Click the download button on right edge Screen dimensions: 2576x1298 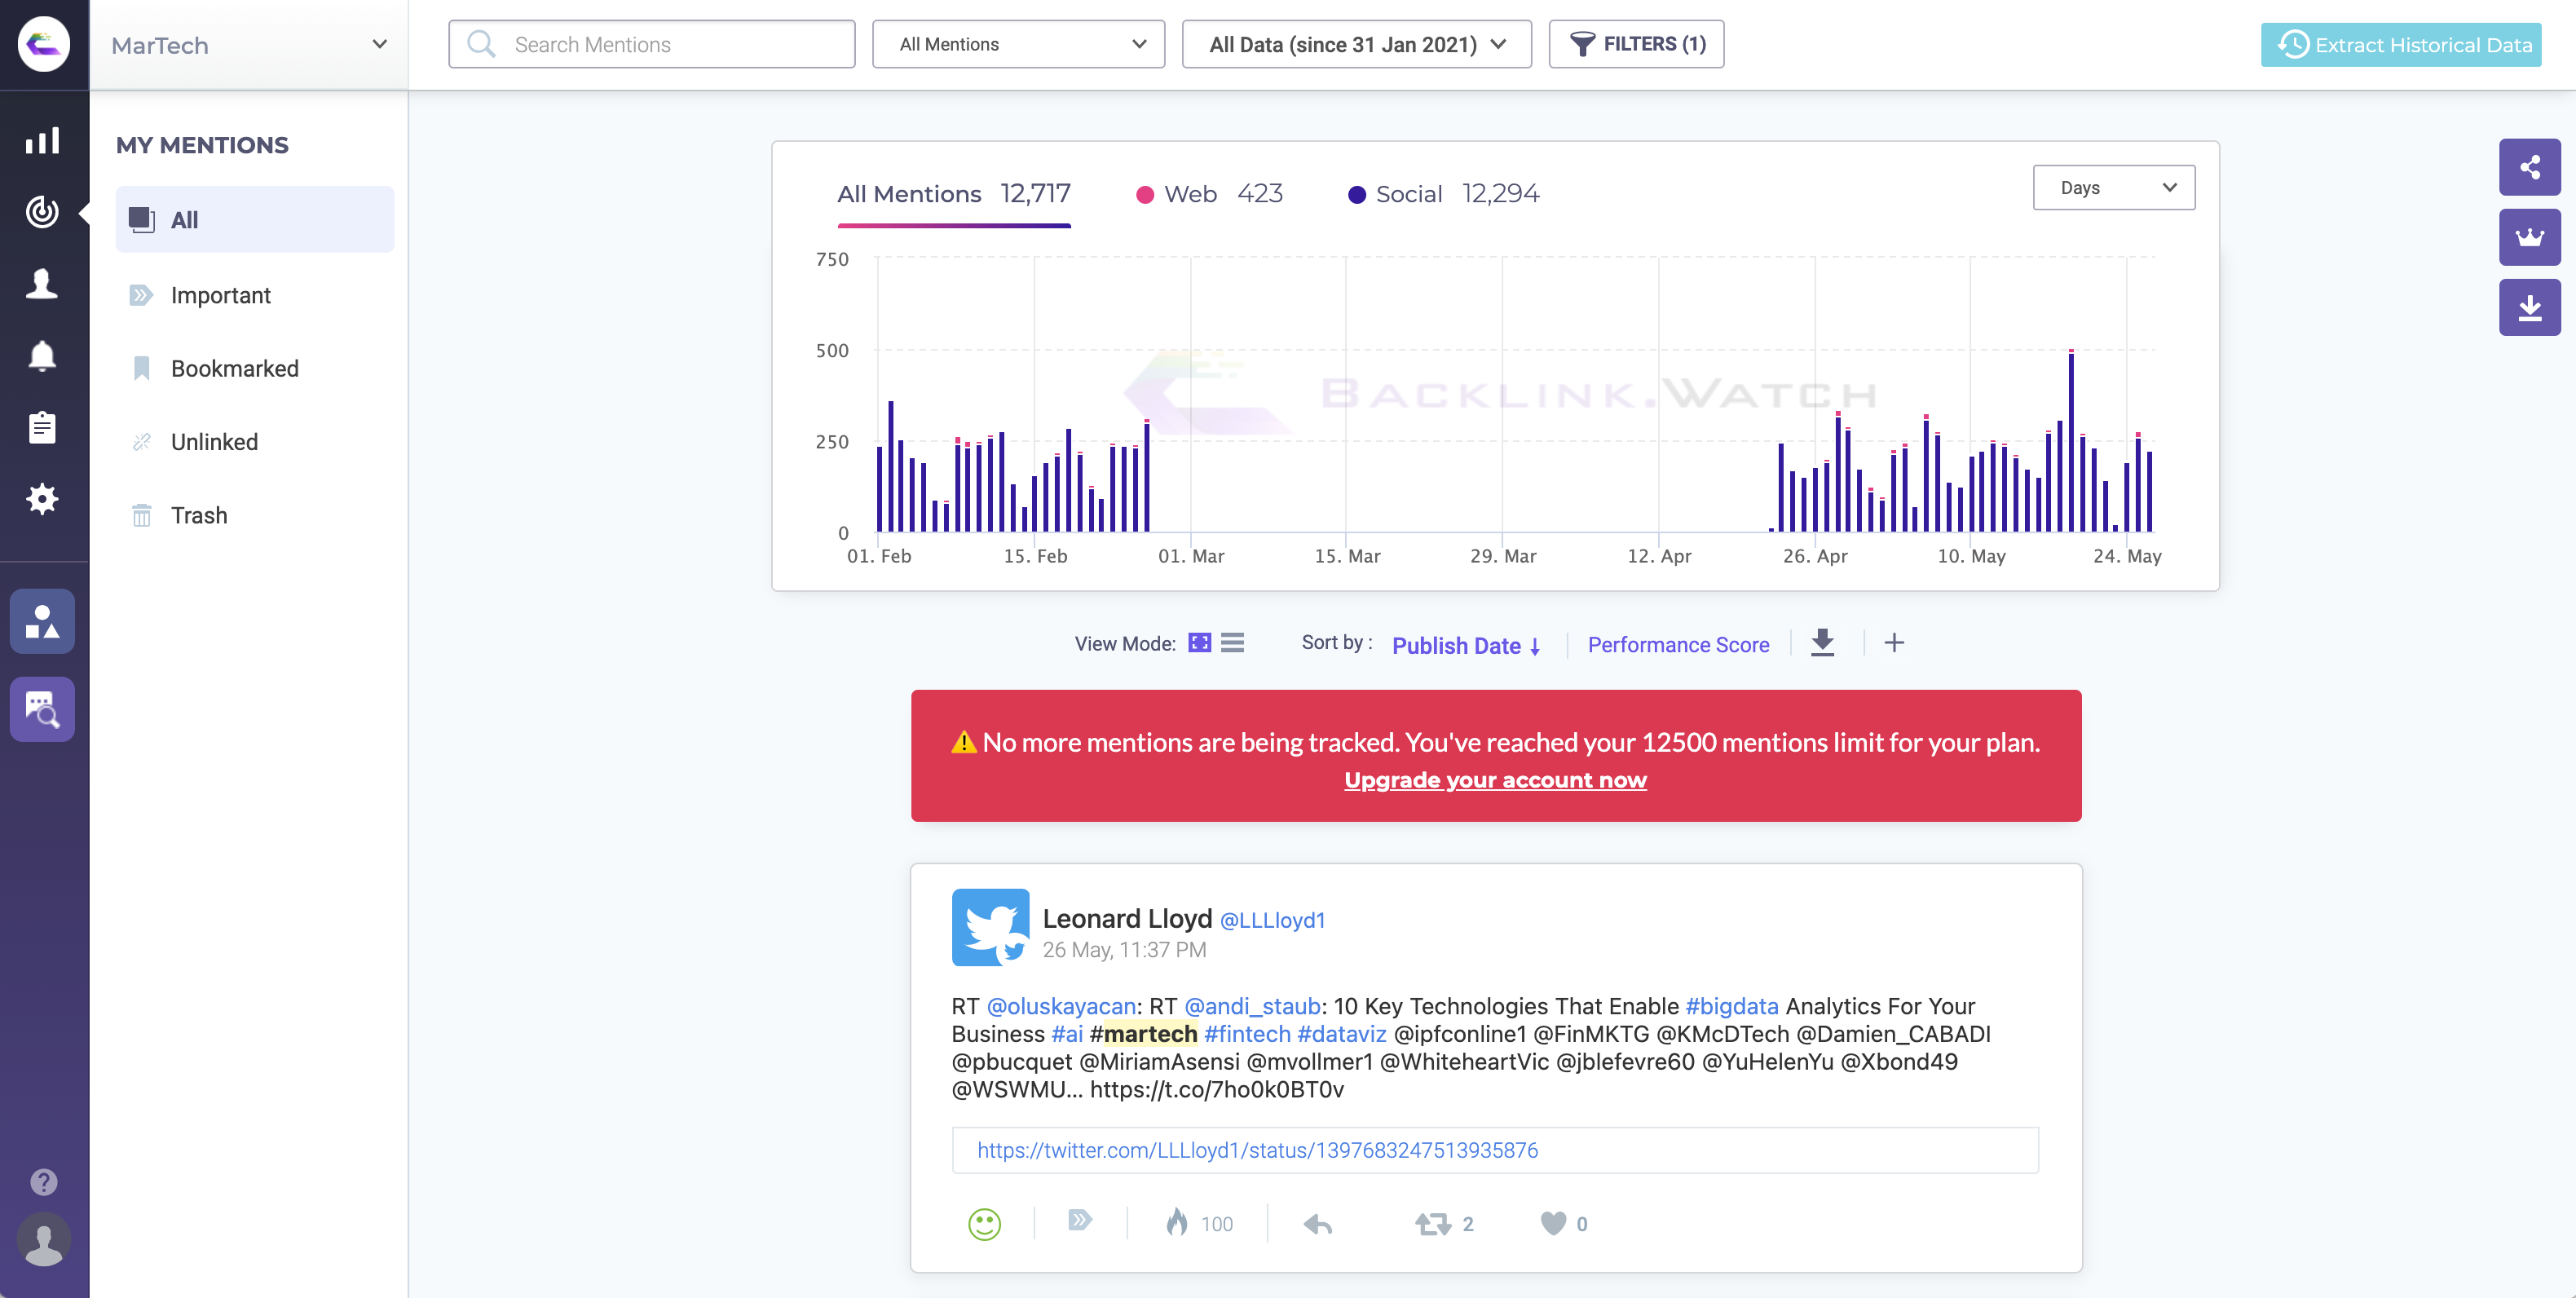coord(2530,307)
